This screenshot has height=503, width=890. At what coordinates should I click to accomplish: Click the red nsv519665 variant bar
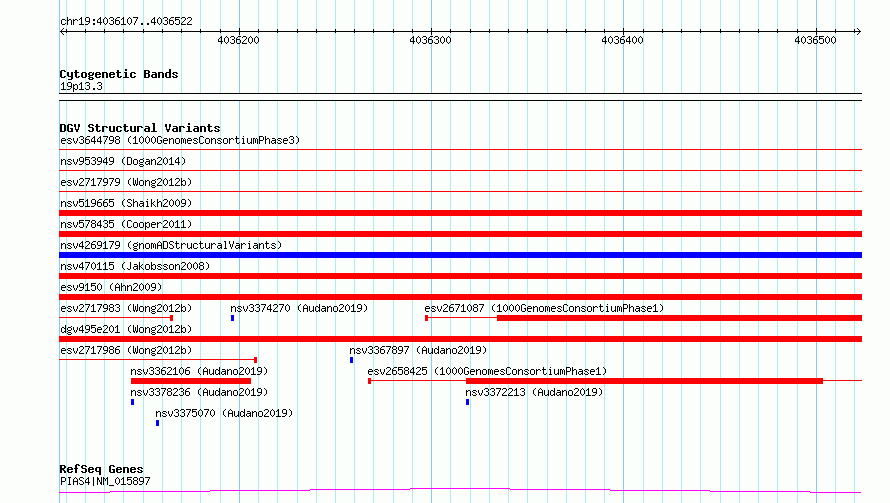tap(460, 213)
